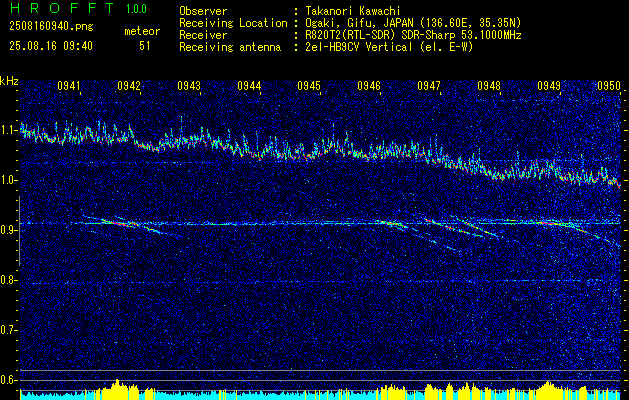Click the Receiver field label
The height and width of the screenshot is (400, 629).
point(203,35)
